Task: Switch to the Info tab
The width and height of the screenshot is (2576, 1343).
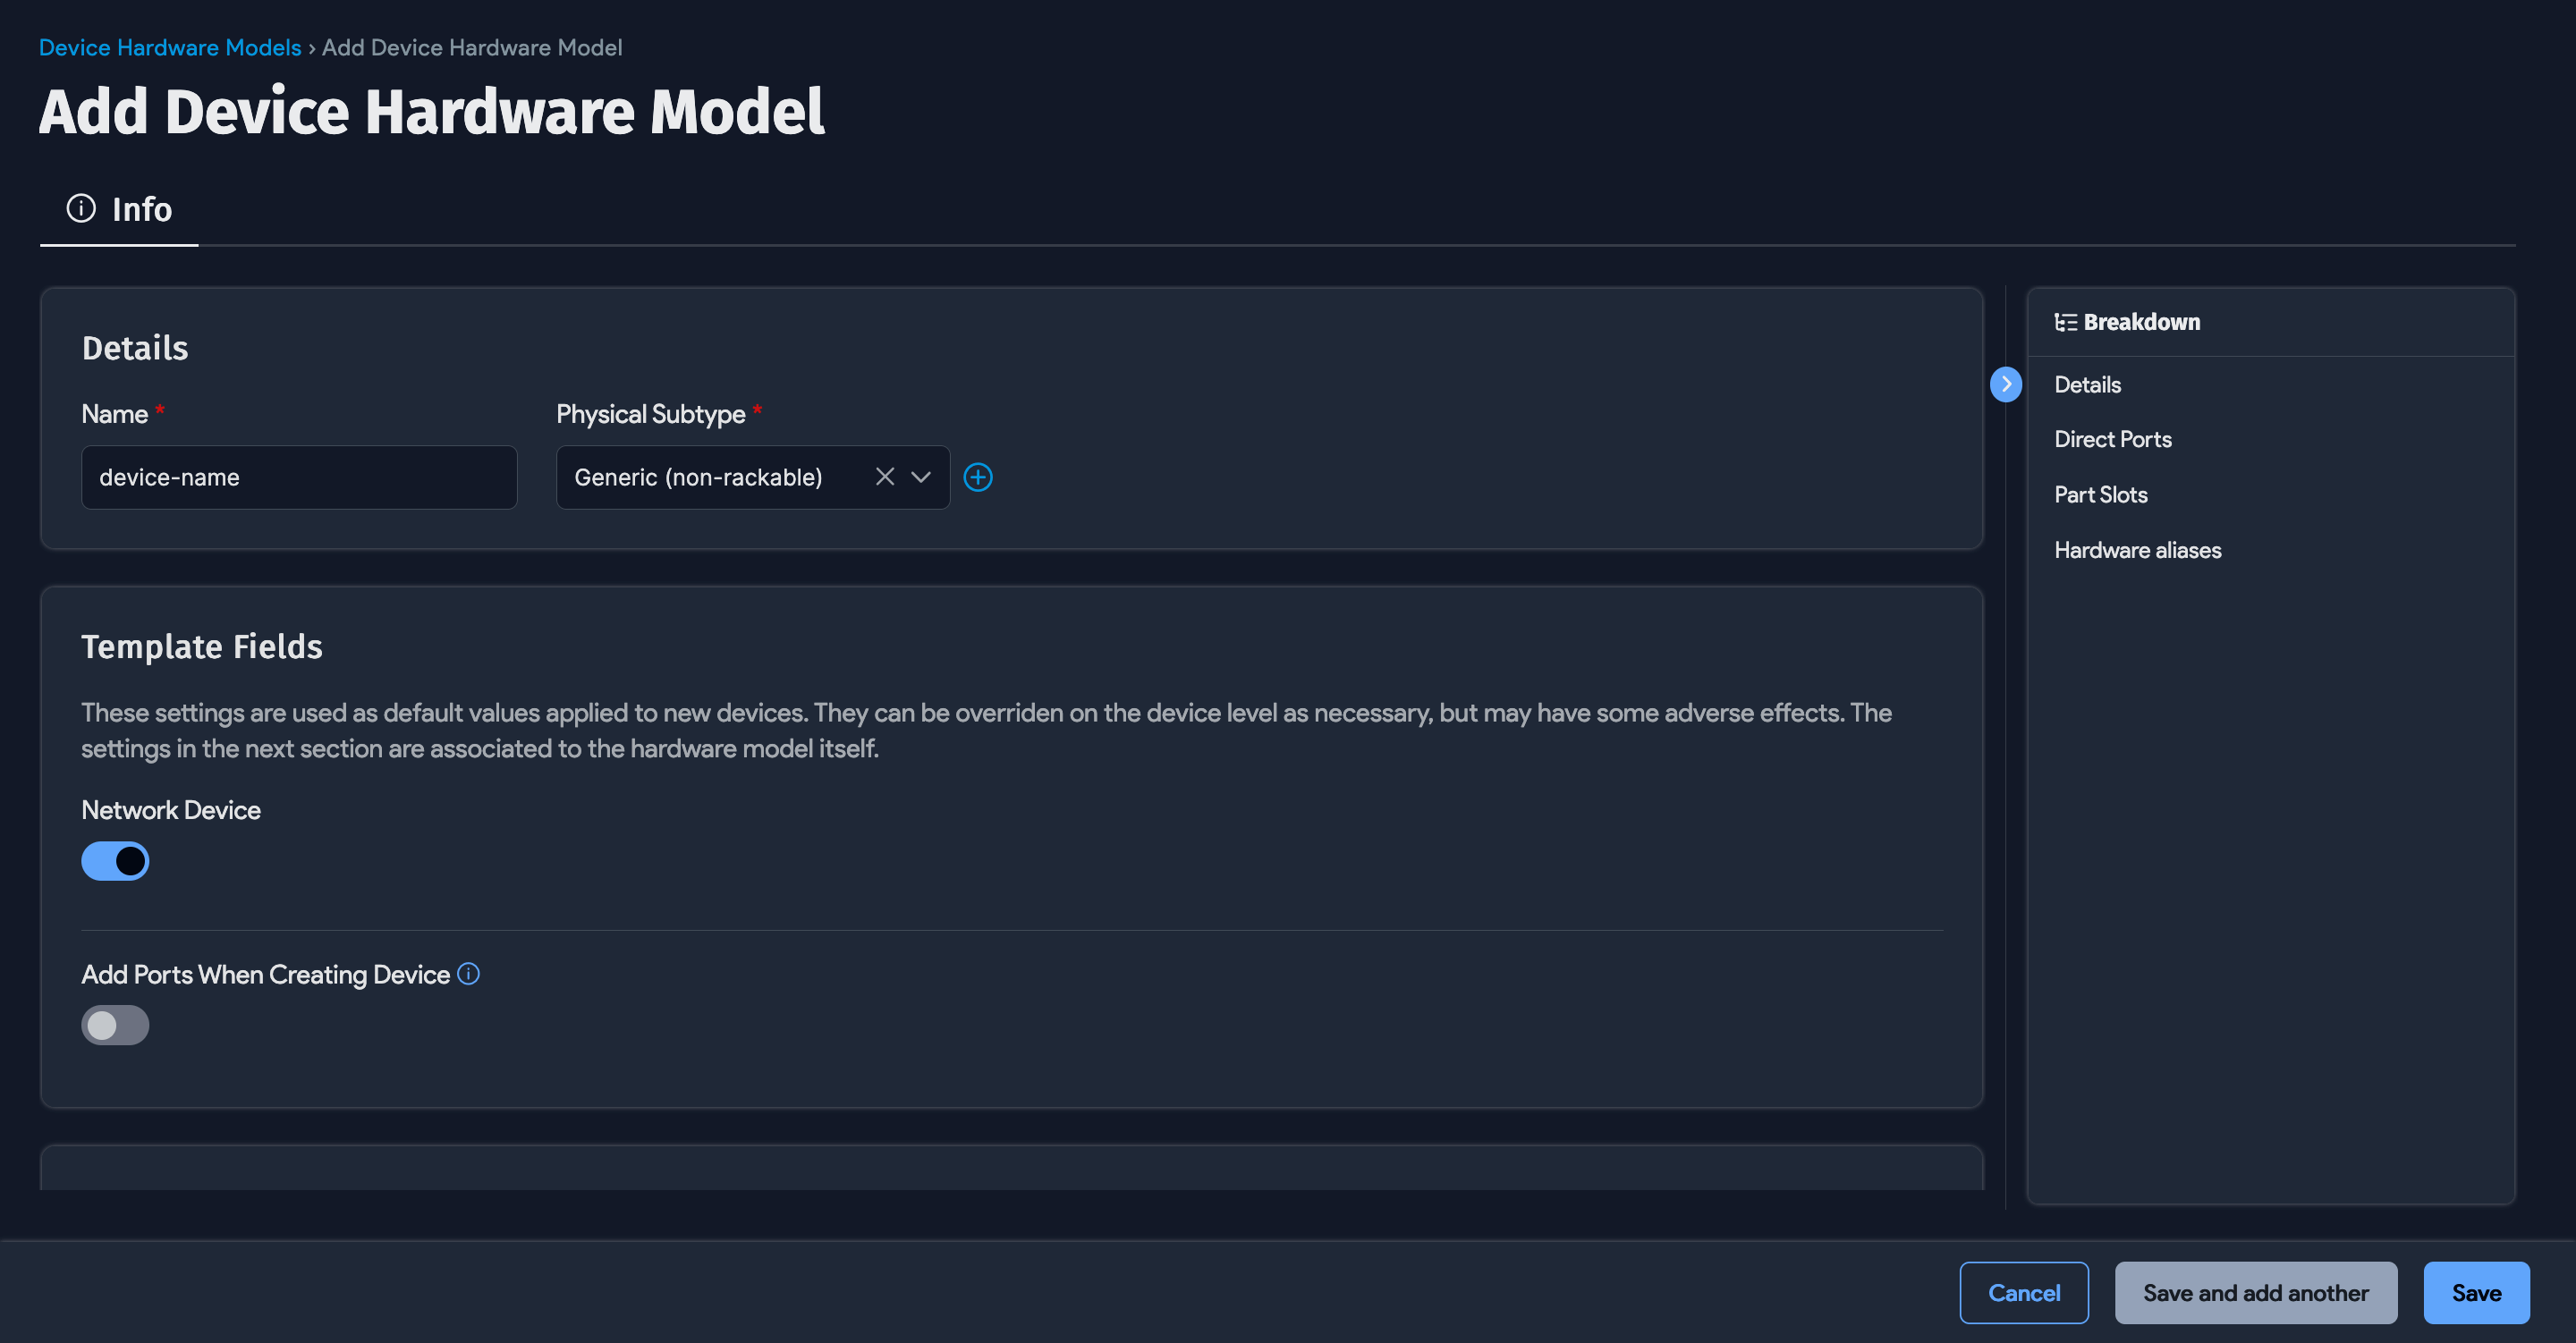Action: (141, 209)
